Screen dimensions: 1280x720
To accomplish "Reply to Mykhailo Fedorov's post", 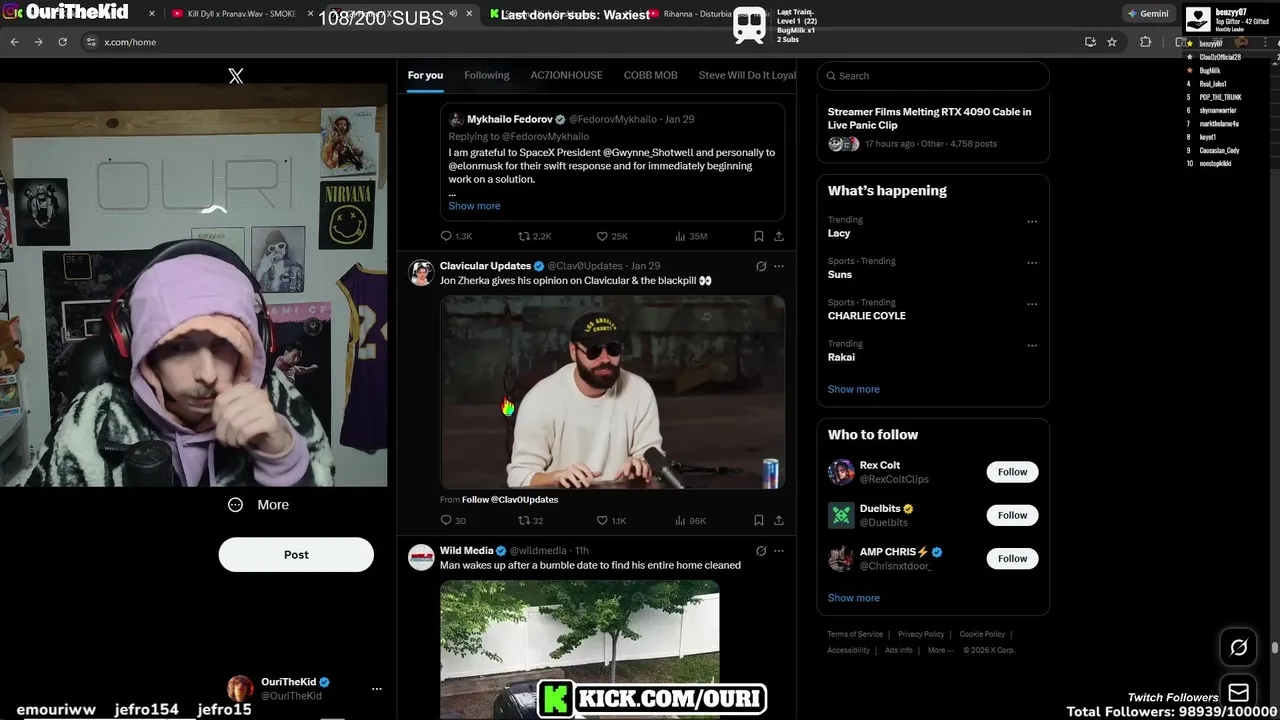I will coord(456,236).
